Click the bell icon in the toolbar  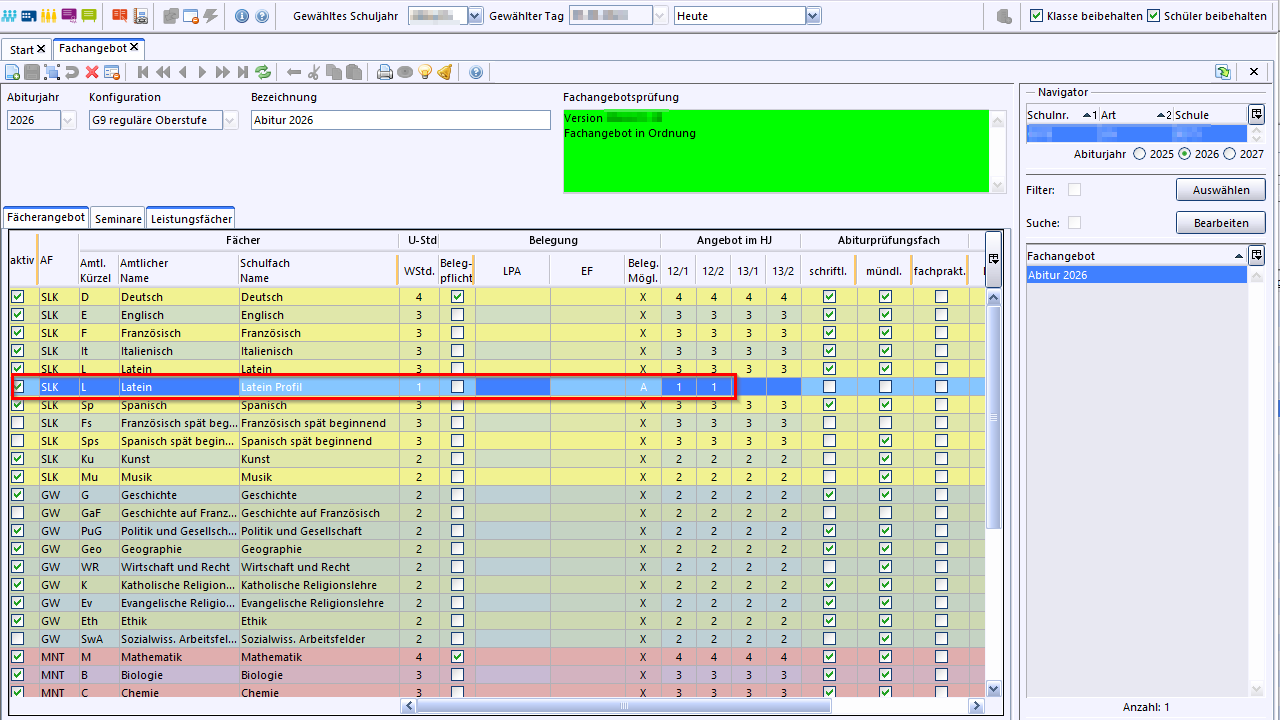point(445,72)
